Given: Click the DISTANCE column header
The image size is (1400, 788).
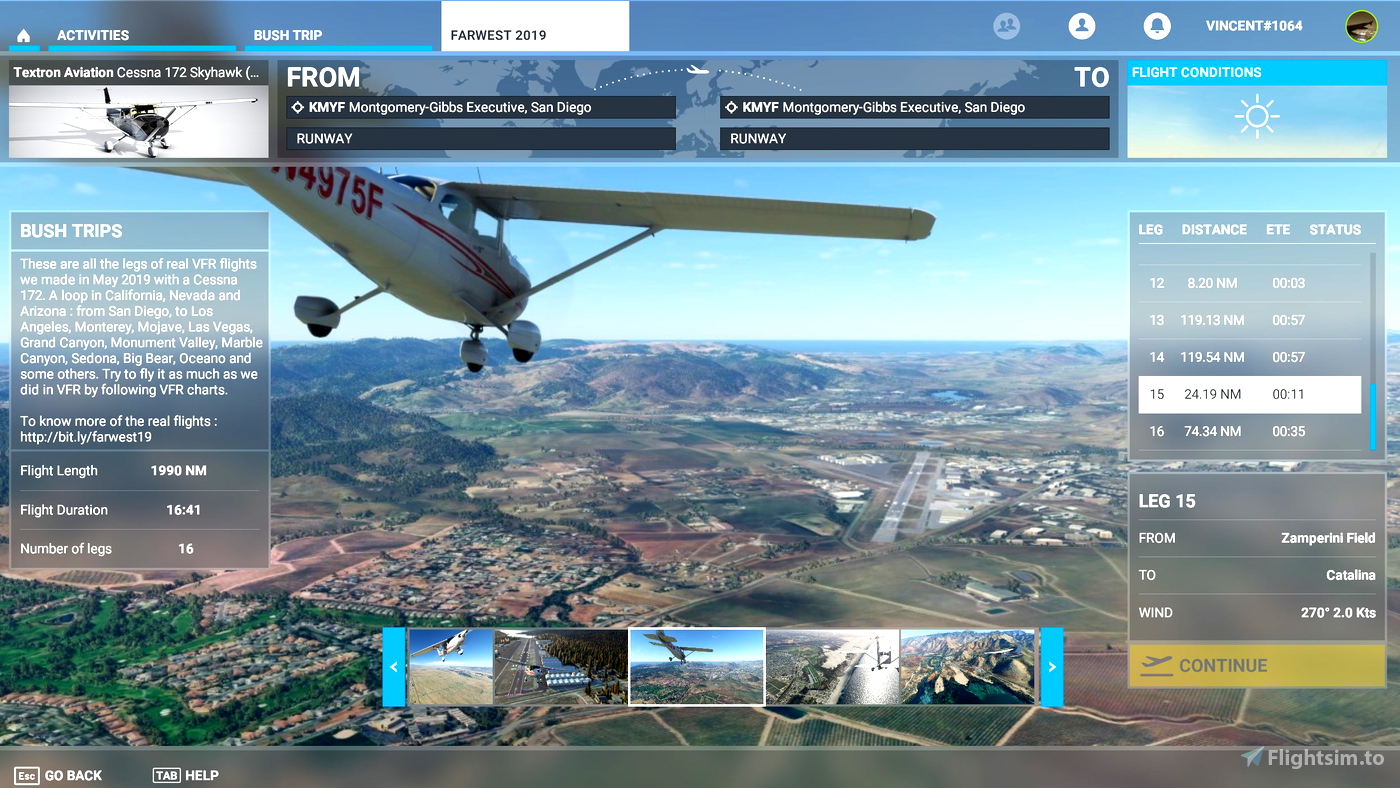Looking at the screenshot, I should (x=1214, y=229).
